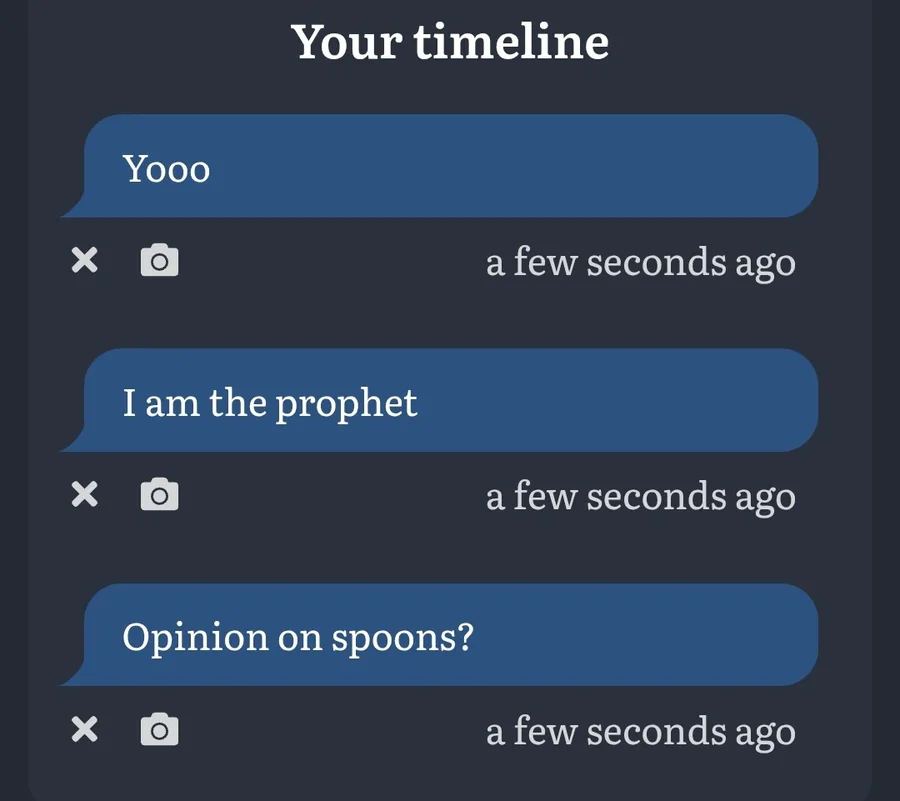The height and width of the screenshot is (801, 900).
Task: Take a snapshot of 'I am the prophet' post
Action: coord(160,494)
